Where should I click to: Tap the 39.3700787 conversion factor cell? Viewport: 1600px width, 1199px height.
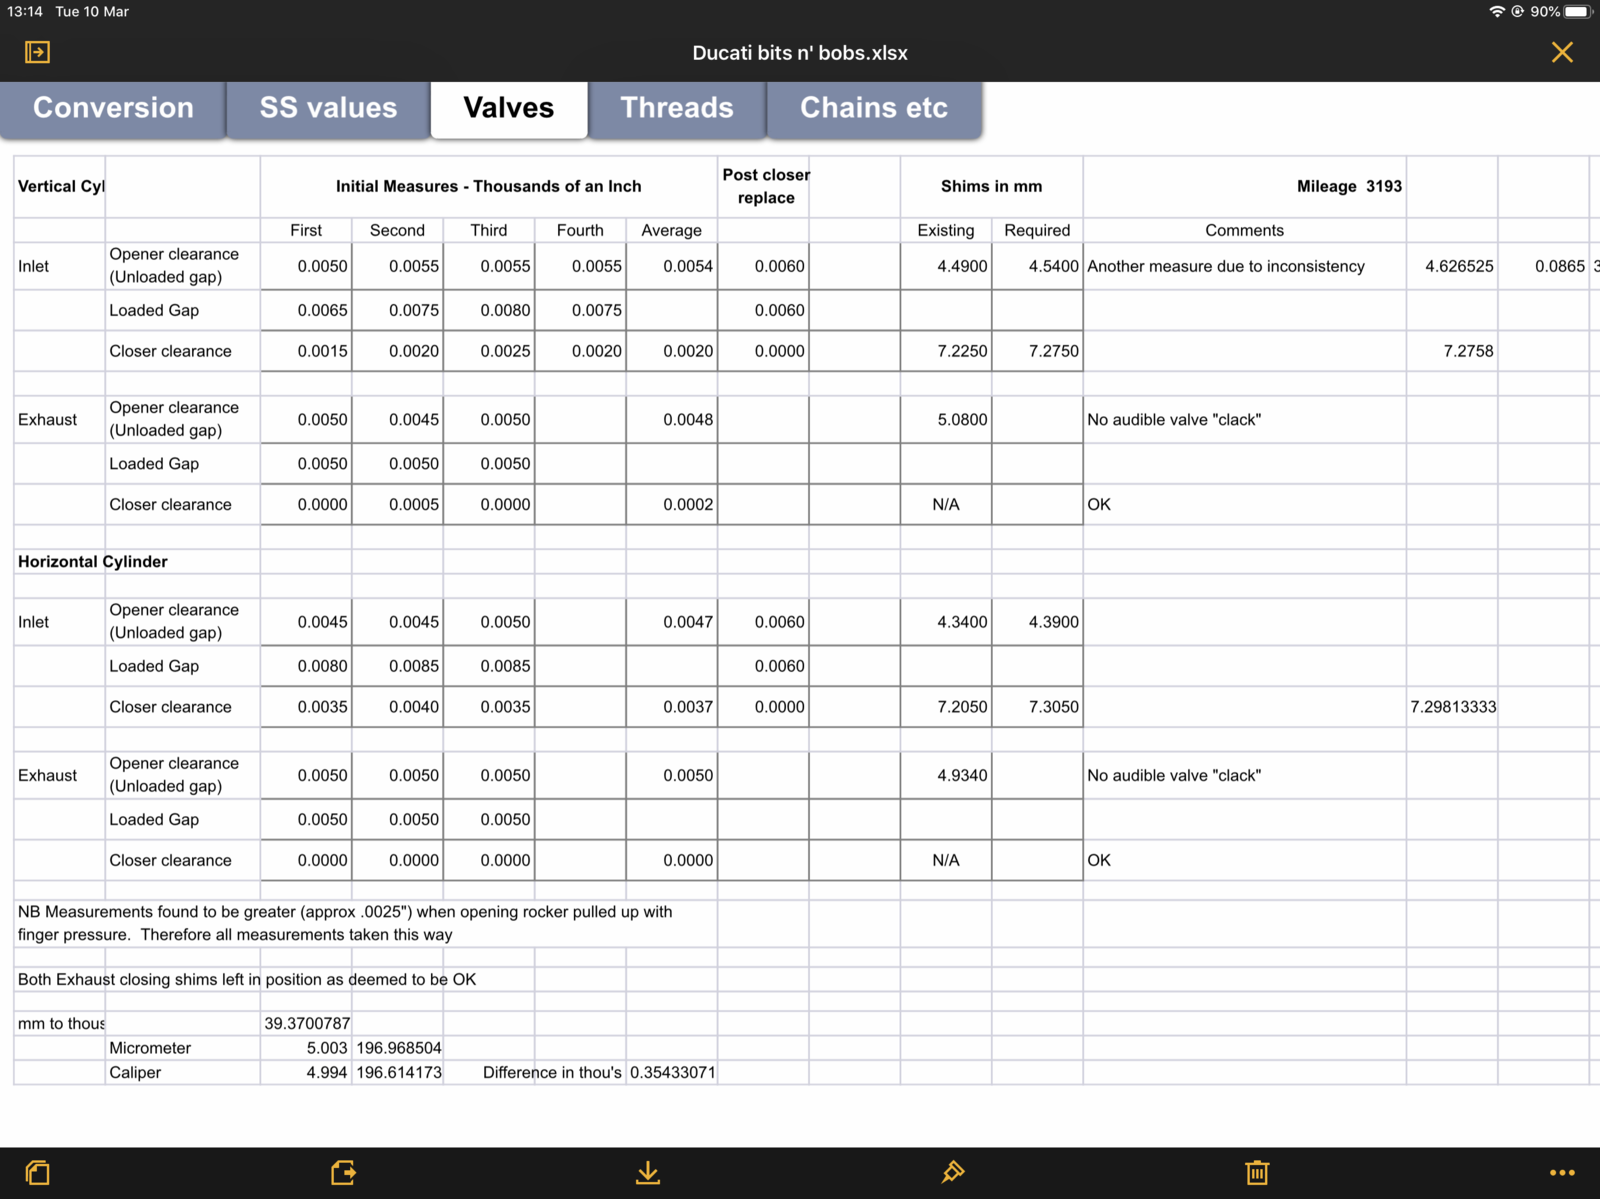[307, 1023]
